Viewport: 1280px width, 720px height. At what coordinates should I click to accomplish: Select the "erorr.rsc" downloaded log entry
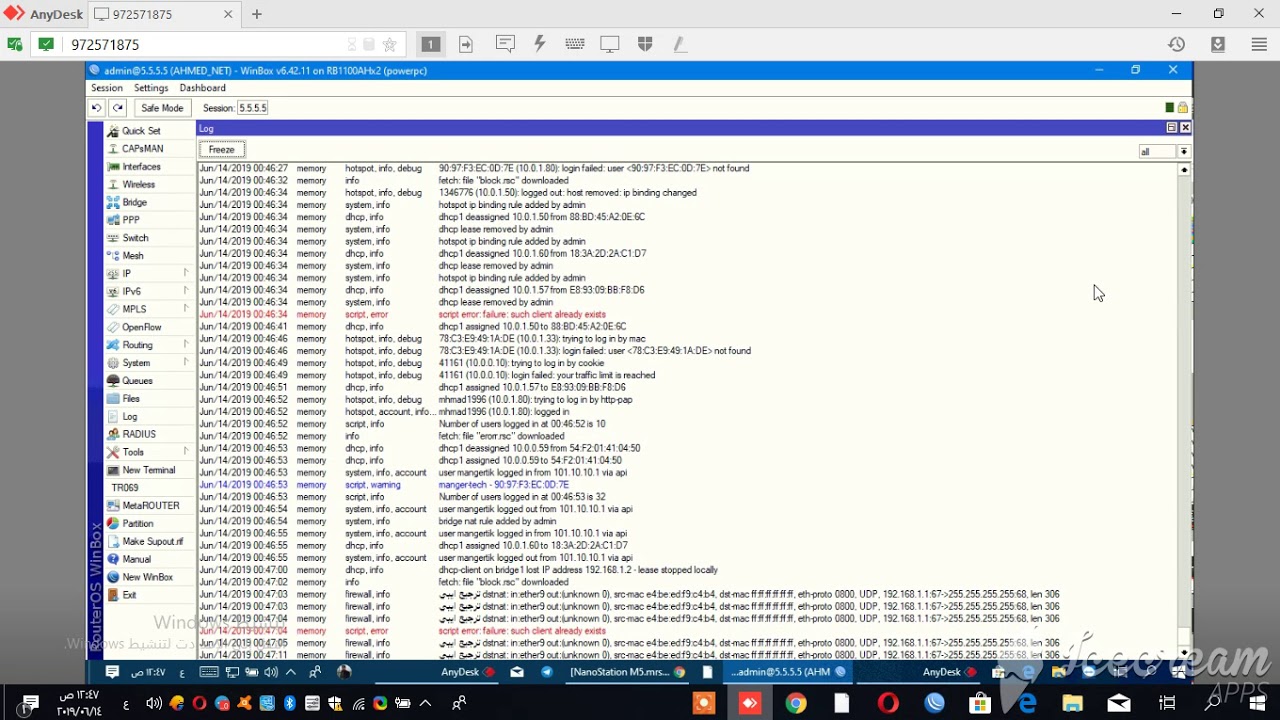[688, 436]
